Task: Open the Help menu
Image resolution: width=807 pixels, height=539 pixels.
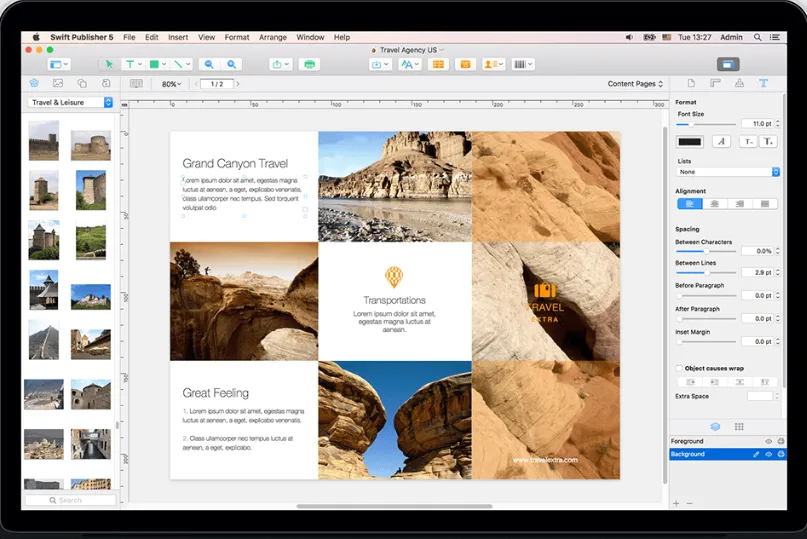Action: pos(342,37)
